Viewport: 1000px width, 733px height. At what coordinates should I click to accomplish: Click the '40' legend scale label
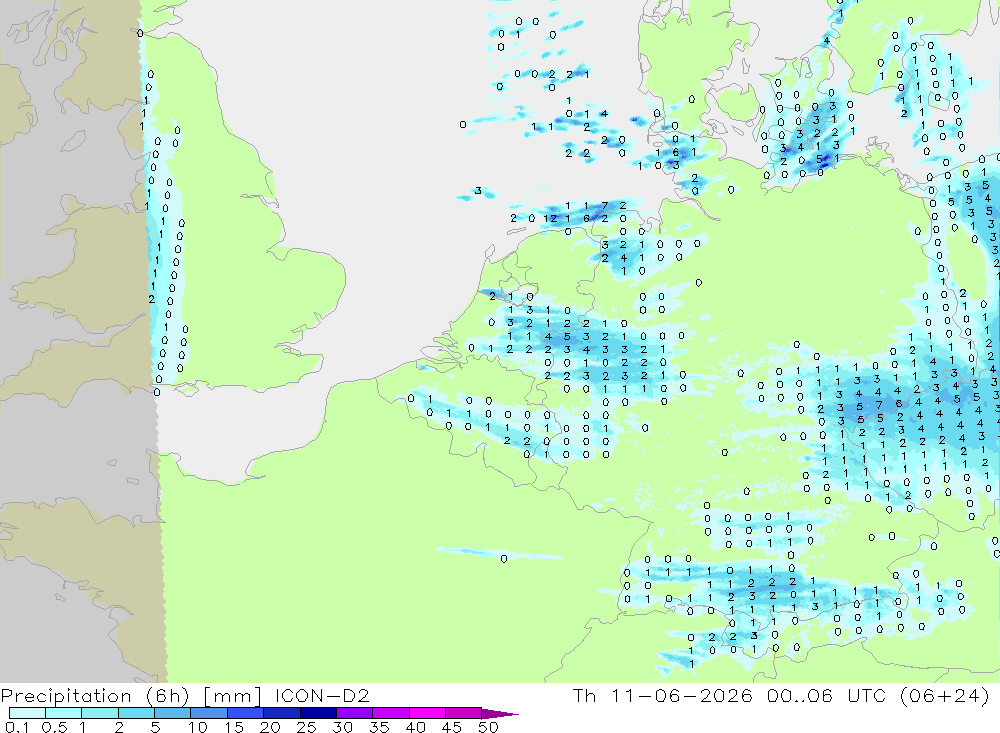[x=416, y=727]
